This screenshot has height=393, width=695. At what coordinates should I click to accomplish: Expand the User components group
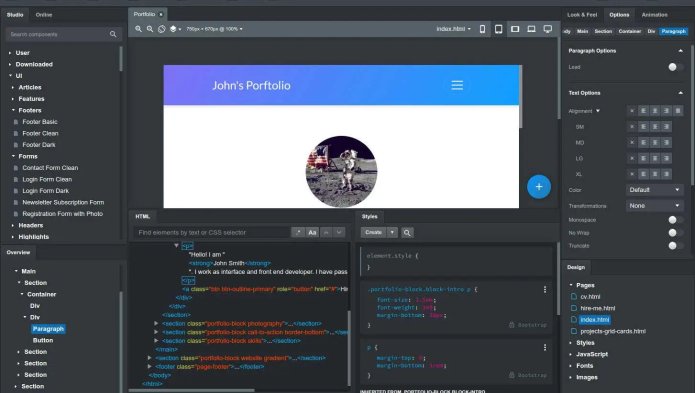(x=10, y=53)
